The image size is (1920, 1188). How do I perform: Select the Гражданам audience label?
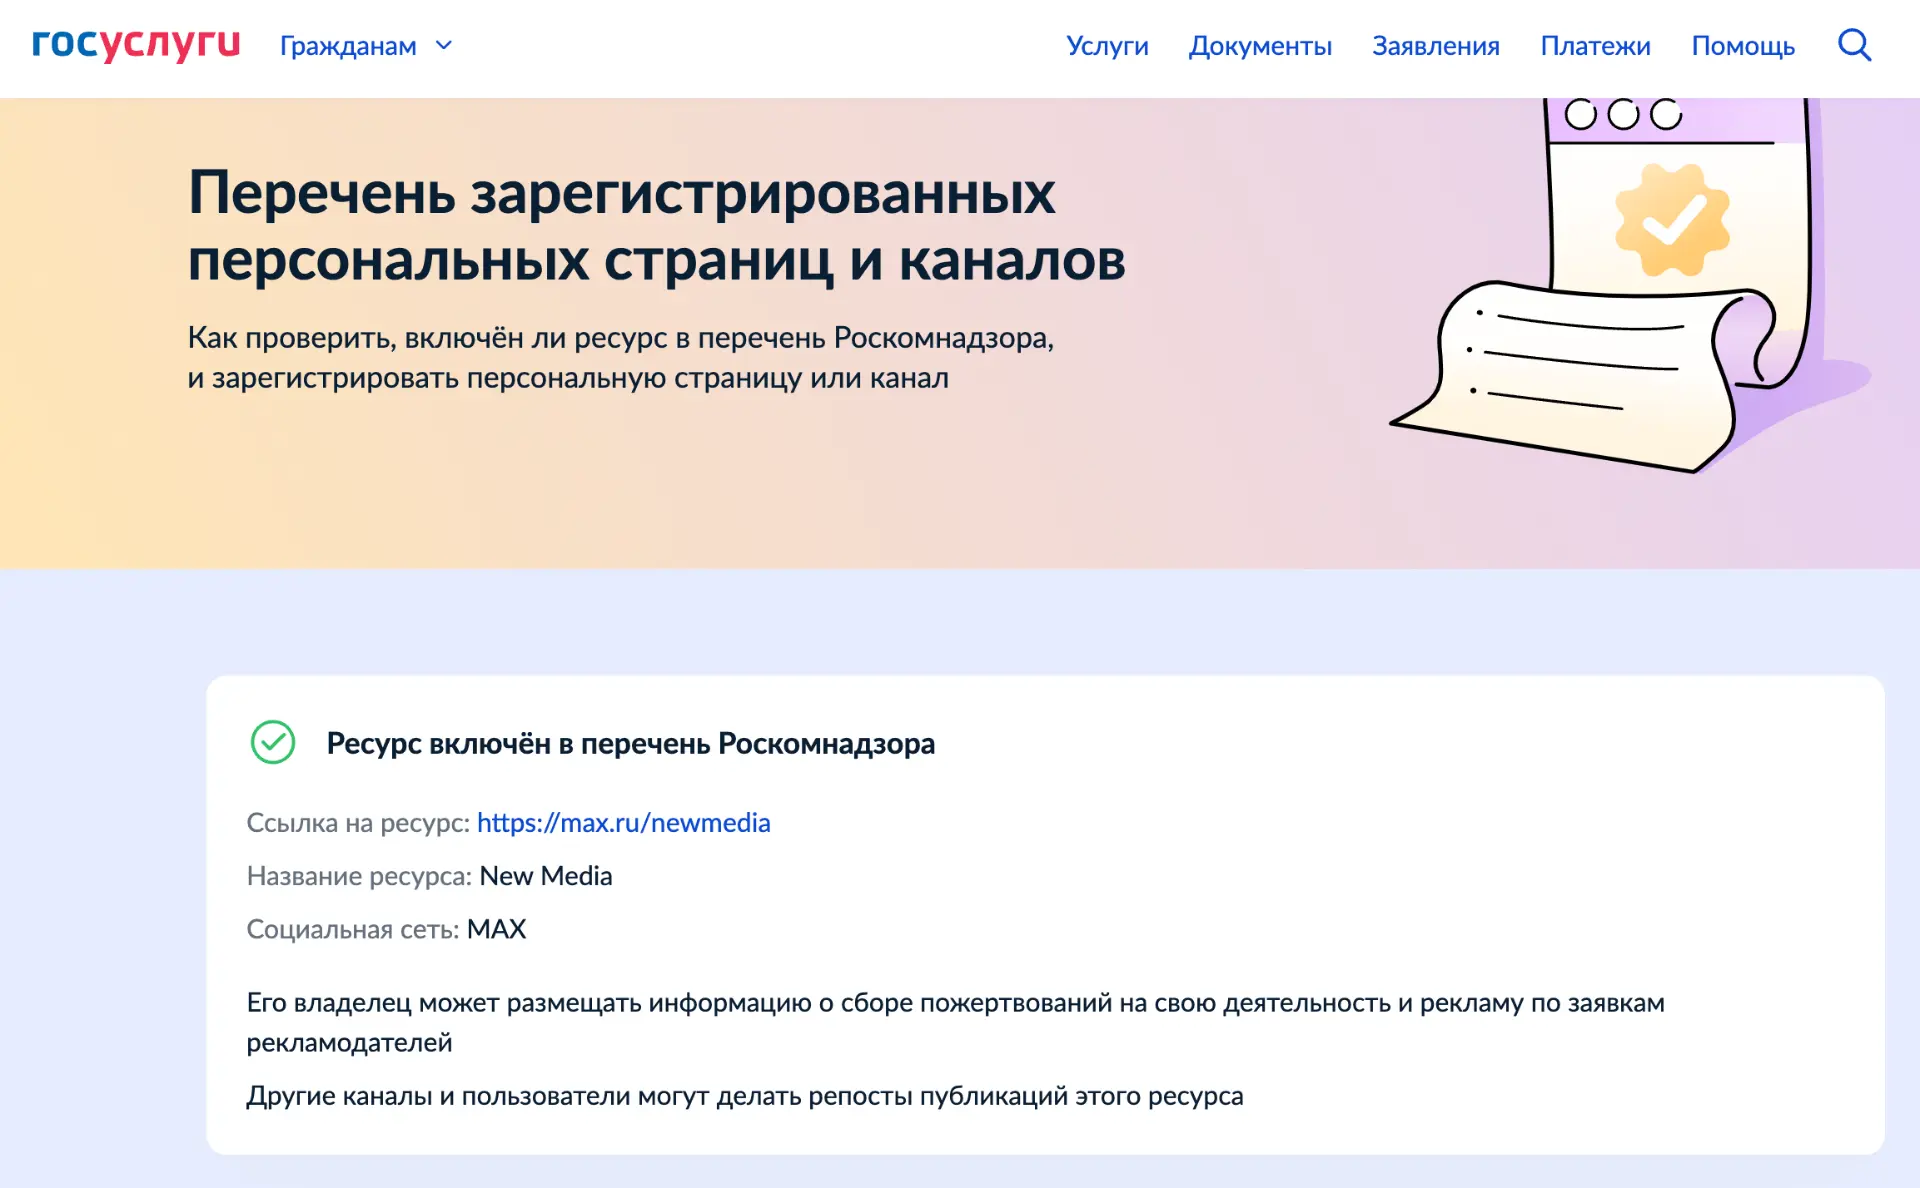(x=348, y=46)
